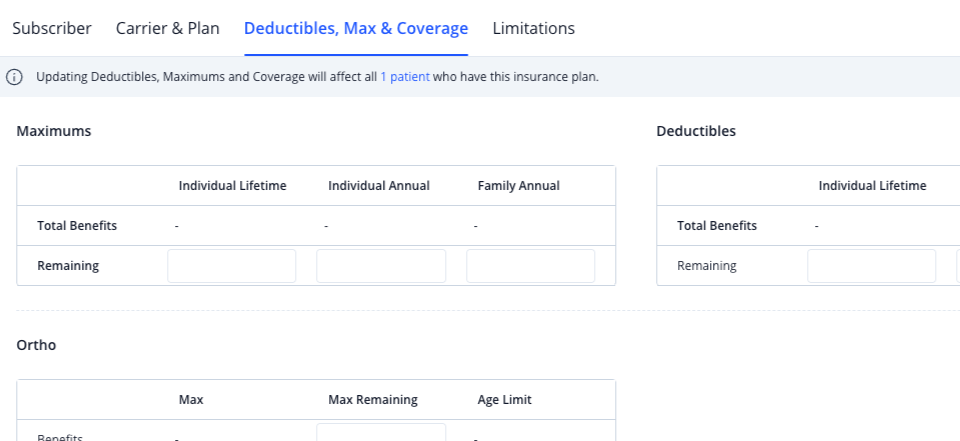Click the info icon in the notice banner
The height and width of the screenshot is (441, 960).
pyautogui.click(x=14, y=77)
